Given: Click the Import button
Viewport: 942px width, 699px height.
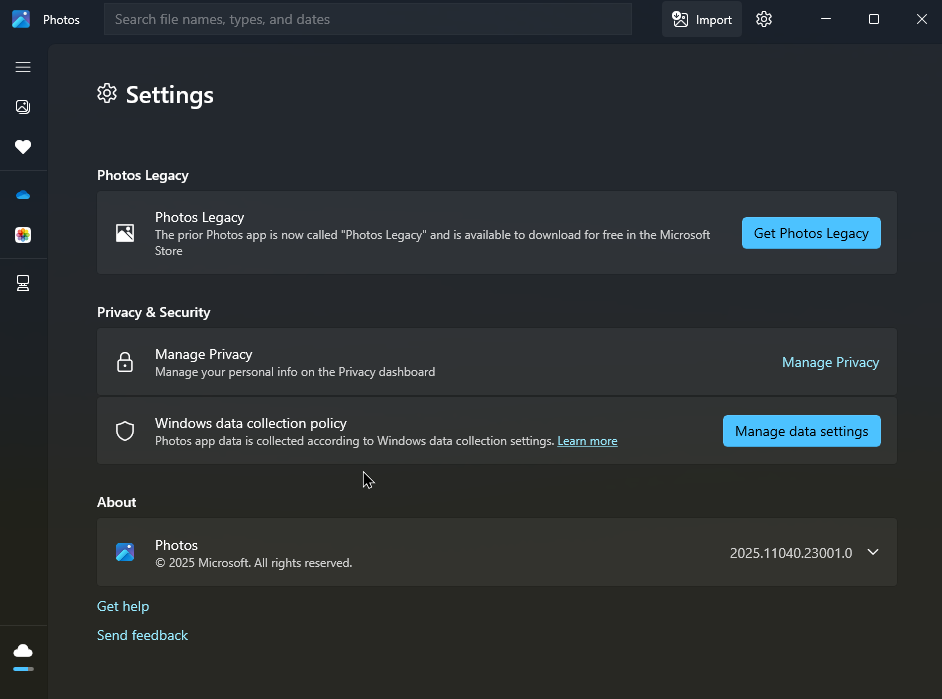Looking at the screenshot, I should [x=702, y=19].
